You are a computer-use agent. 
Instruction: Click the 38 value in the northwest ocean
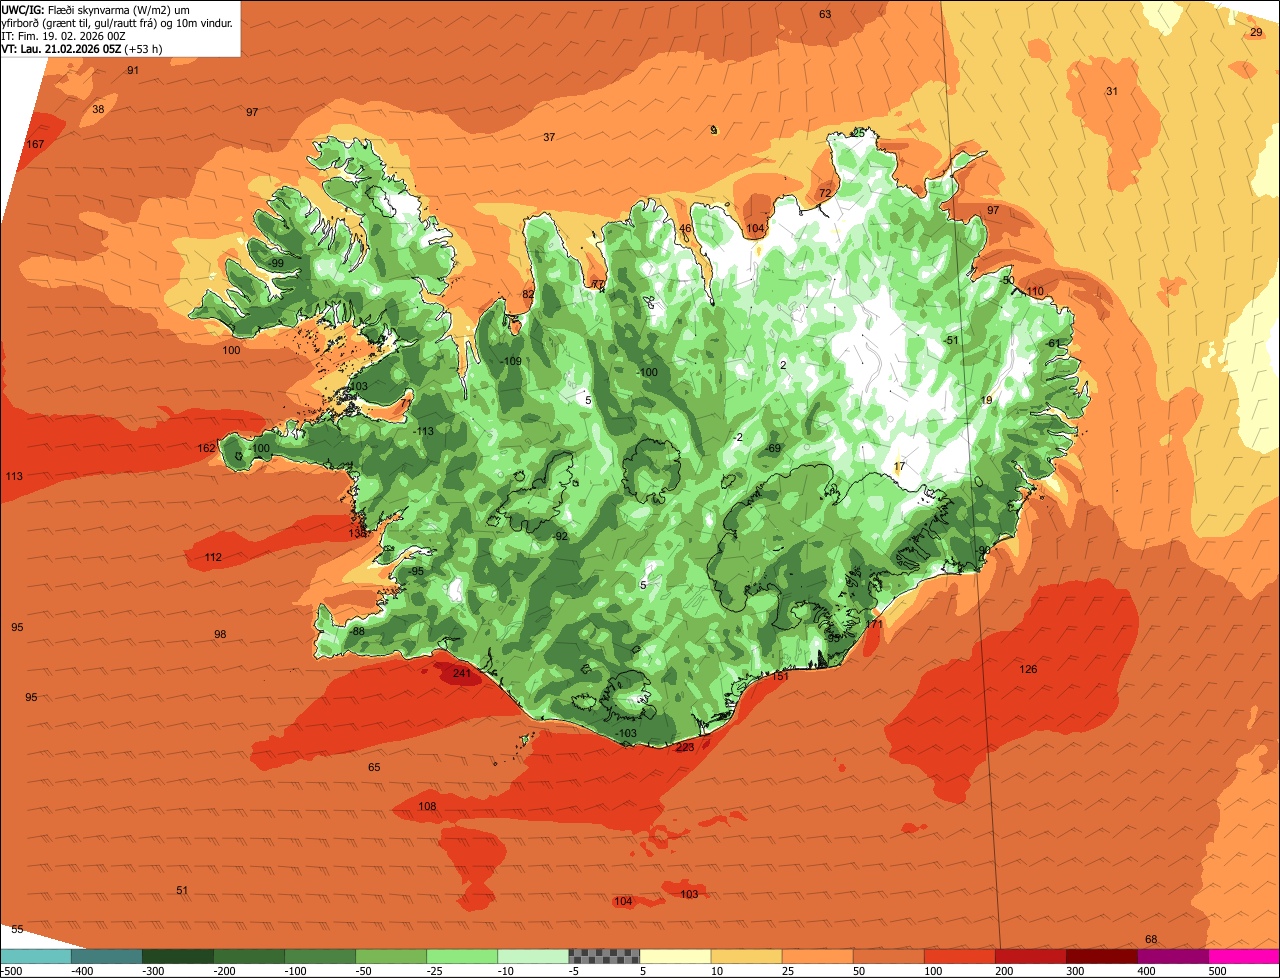pos(98,109)
